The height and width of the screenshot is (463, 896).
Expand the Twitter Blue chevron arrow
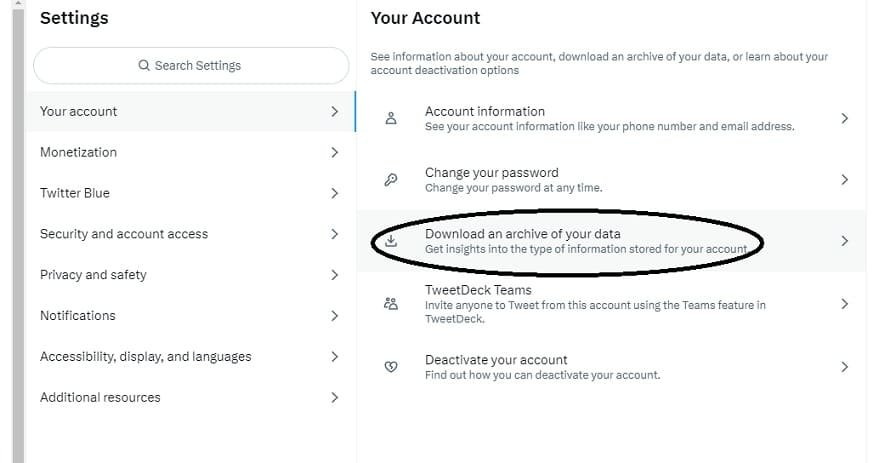334,194
